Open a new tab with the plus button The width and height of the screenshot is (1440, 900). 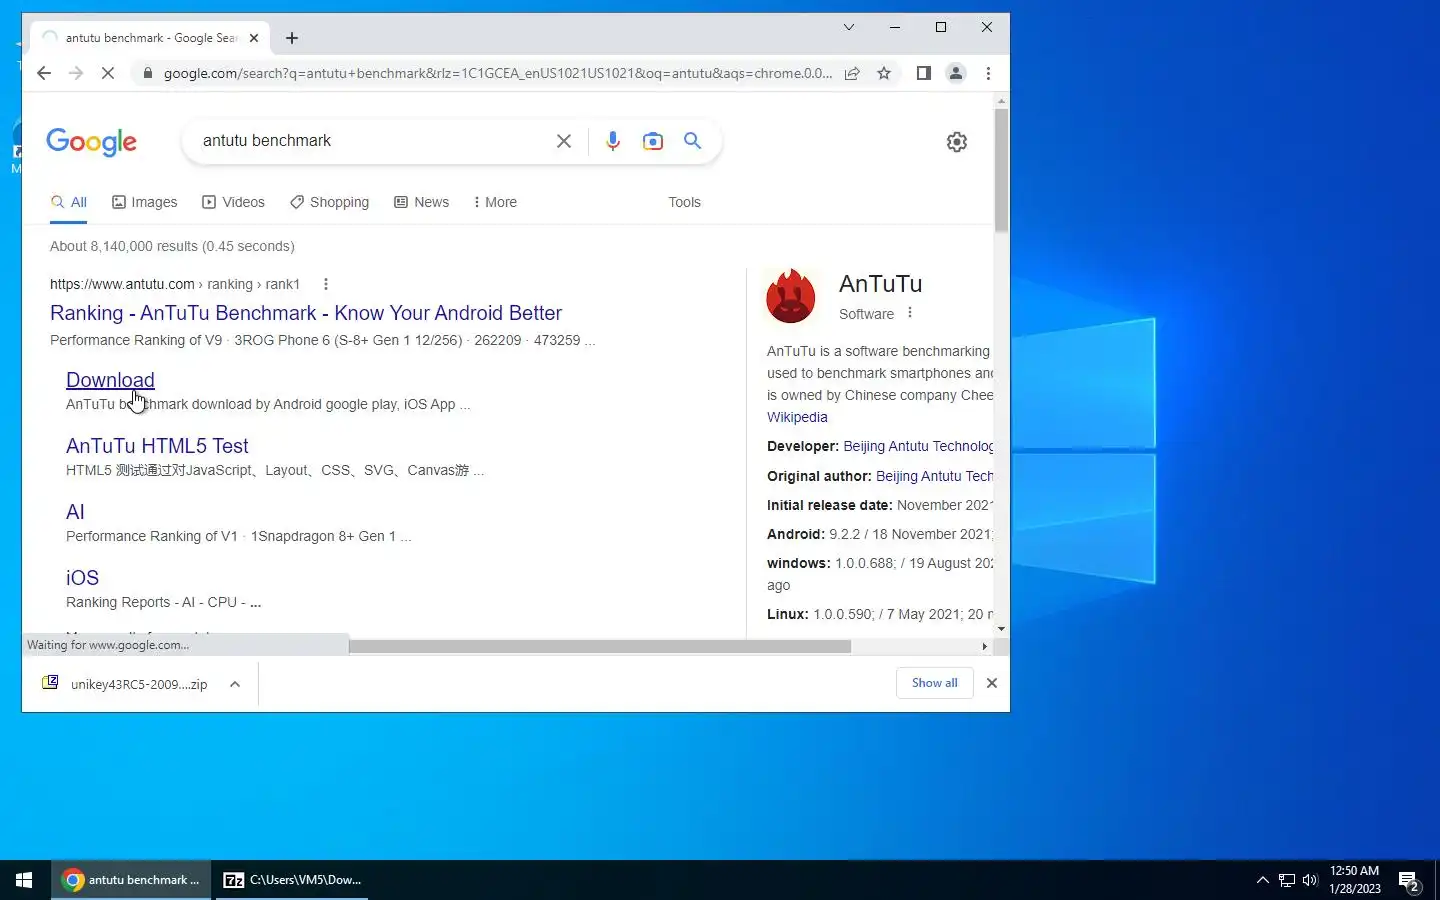coord(292,38)
